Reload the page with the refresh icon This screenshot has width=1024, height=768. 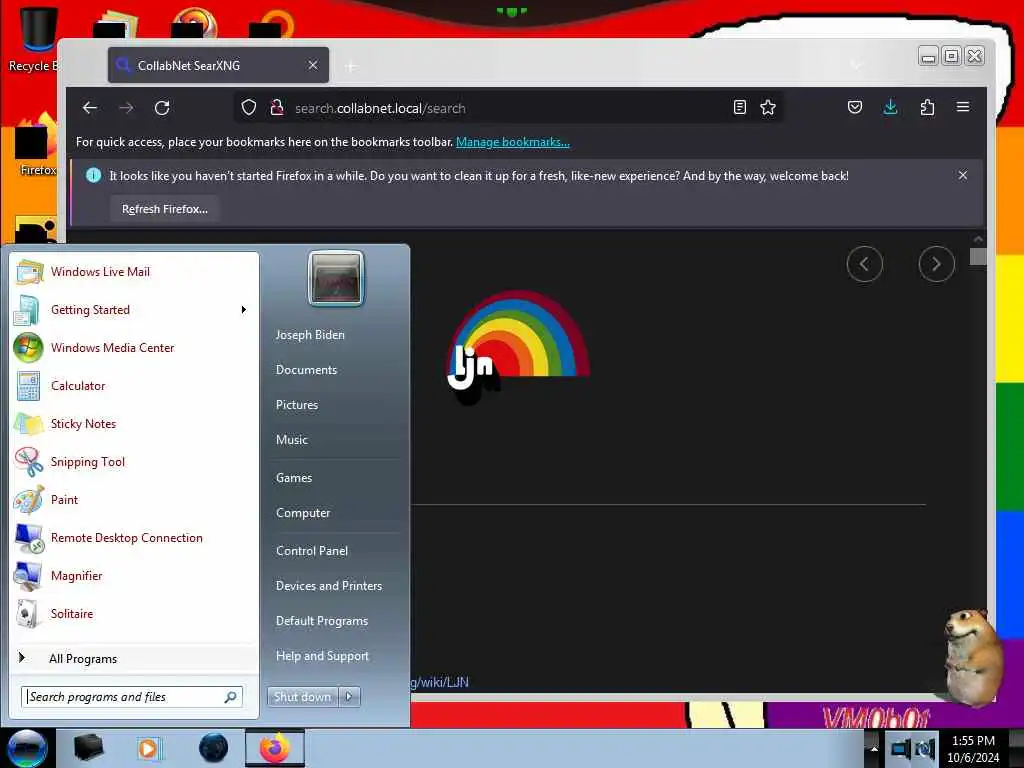pyautogui.click(x=162, y=108)
